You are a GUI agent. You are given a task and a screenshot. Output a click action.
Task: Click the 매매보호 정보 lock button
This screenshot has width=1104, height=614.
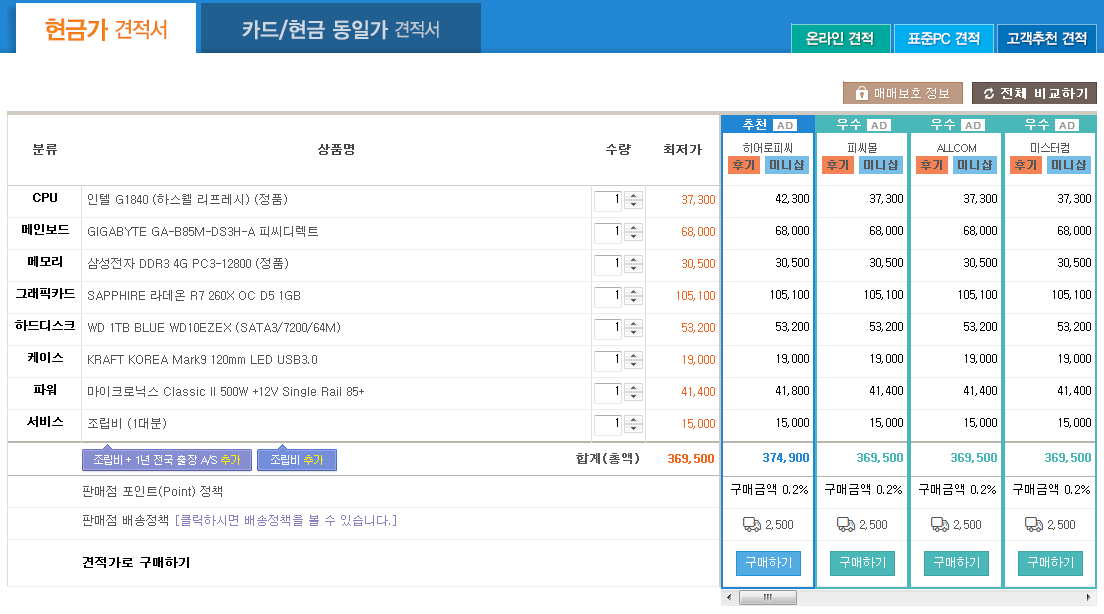tap(902, 93)
